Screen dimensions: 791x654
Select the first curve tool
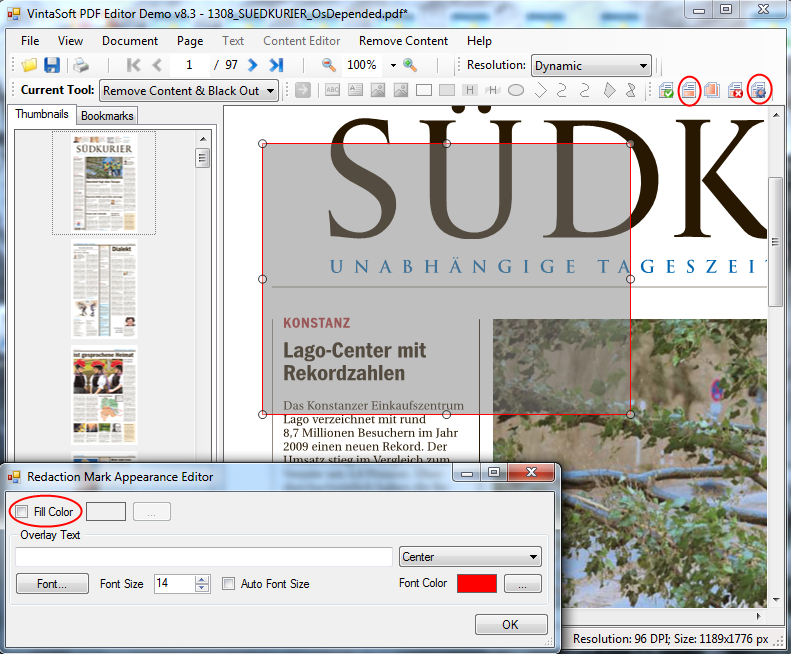tap(561, 90)
